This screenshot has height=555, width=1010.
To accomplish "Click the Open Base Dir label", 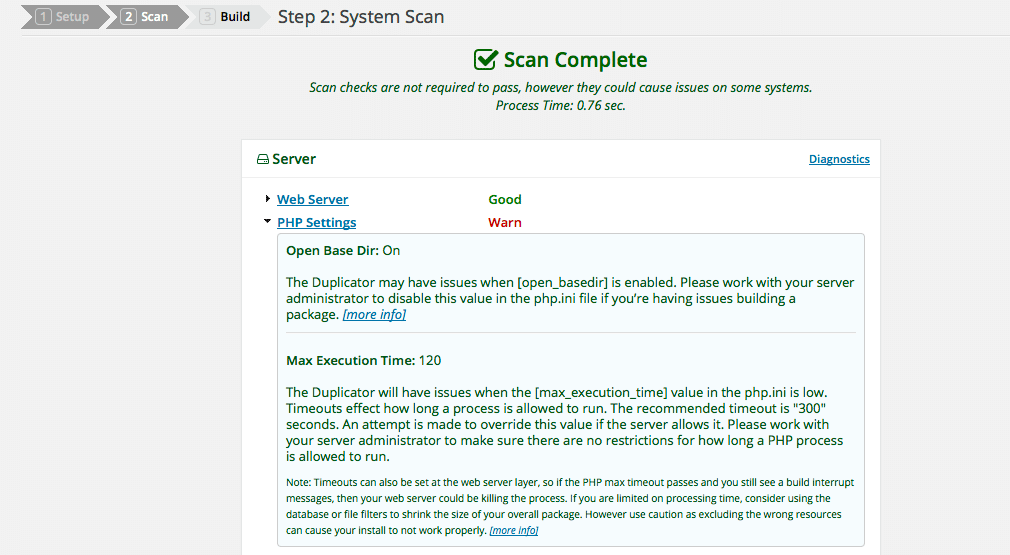I will (332, 250).
